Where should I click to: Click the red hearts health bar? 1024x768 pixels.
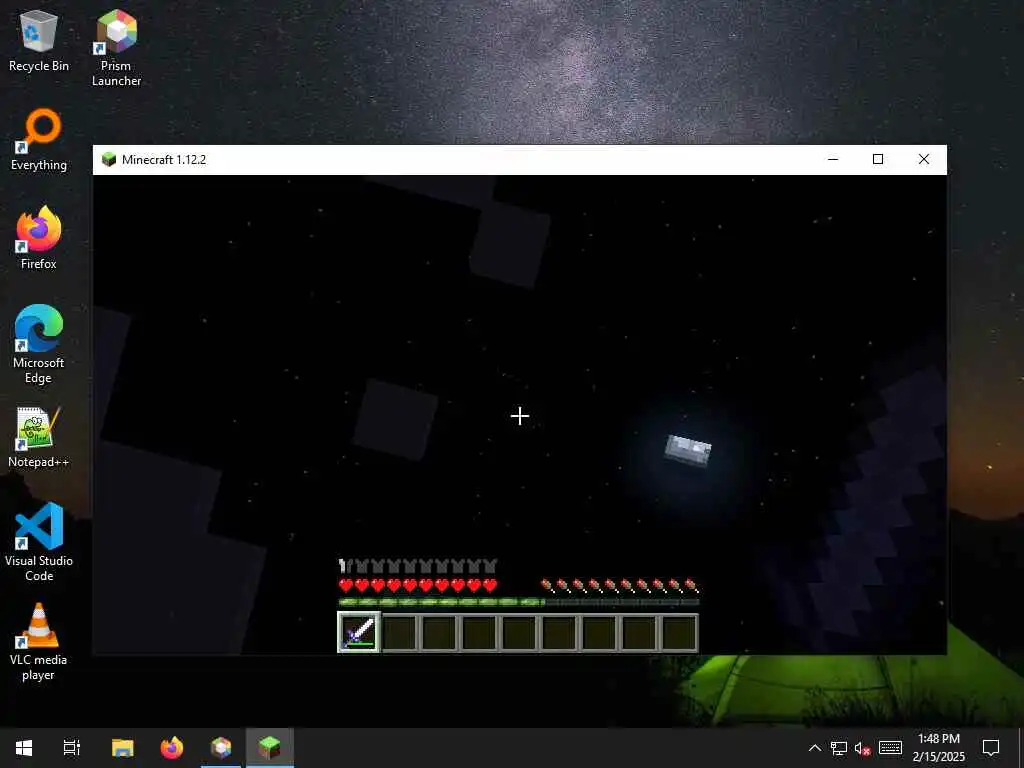418,585
